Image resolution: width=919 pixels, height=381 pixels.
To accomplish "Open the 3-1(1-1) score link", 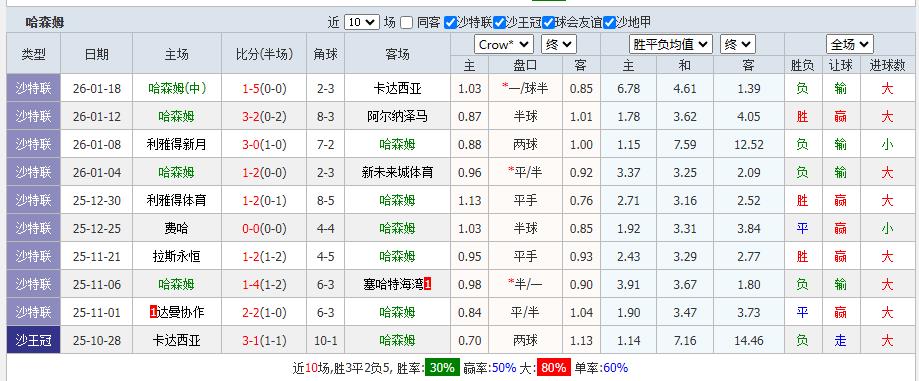I will point(264,341).
